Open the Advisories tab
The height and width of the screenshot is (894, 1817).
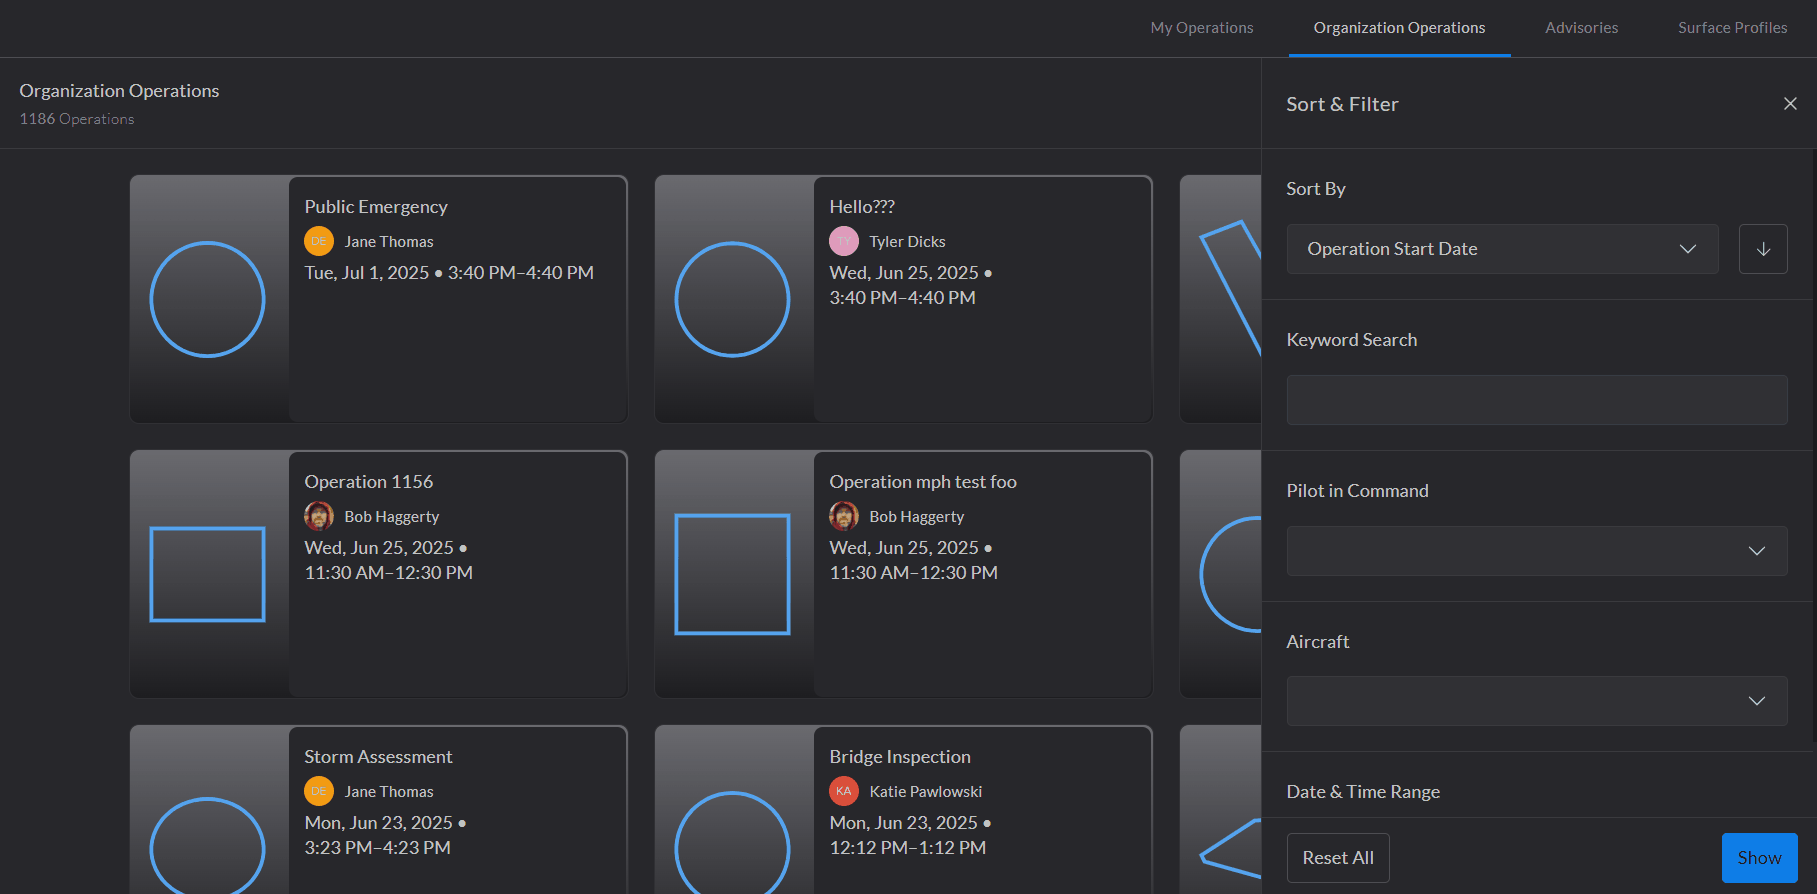pos(1581,28)
